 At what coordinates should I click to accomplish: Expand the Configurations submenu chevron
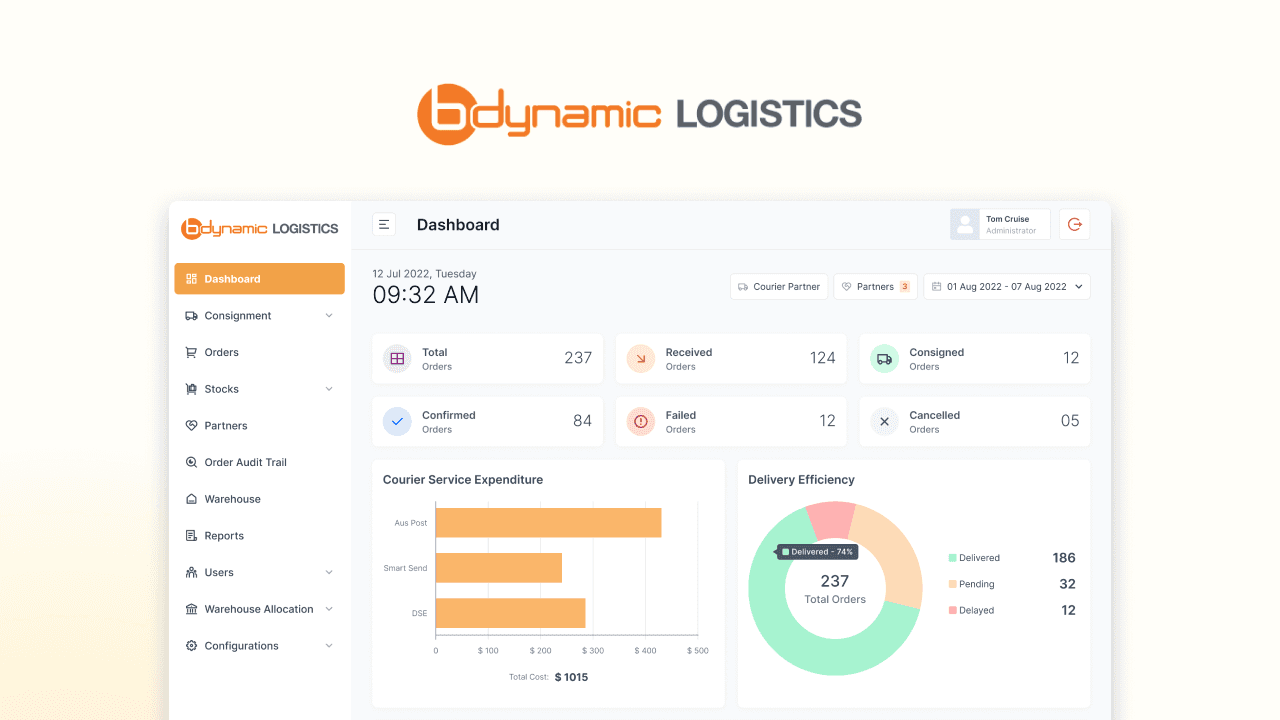click(x=329, y=646)
